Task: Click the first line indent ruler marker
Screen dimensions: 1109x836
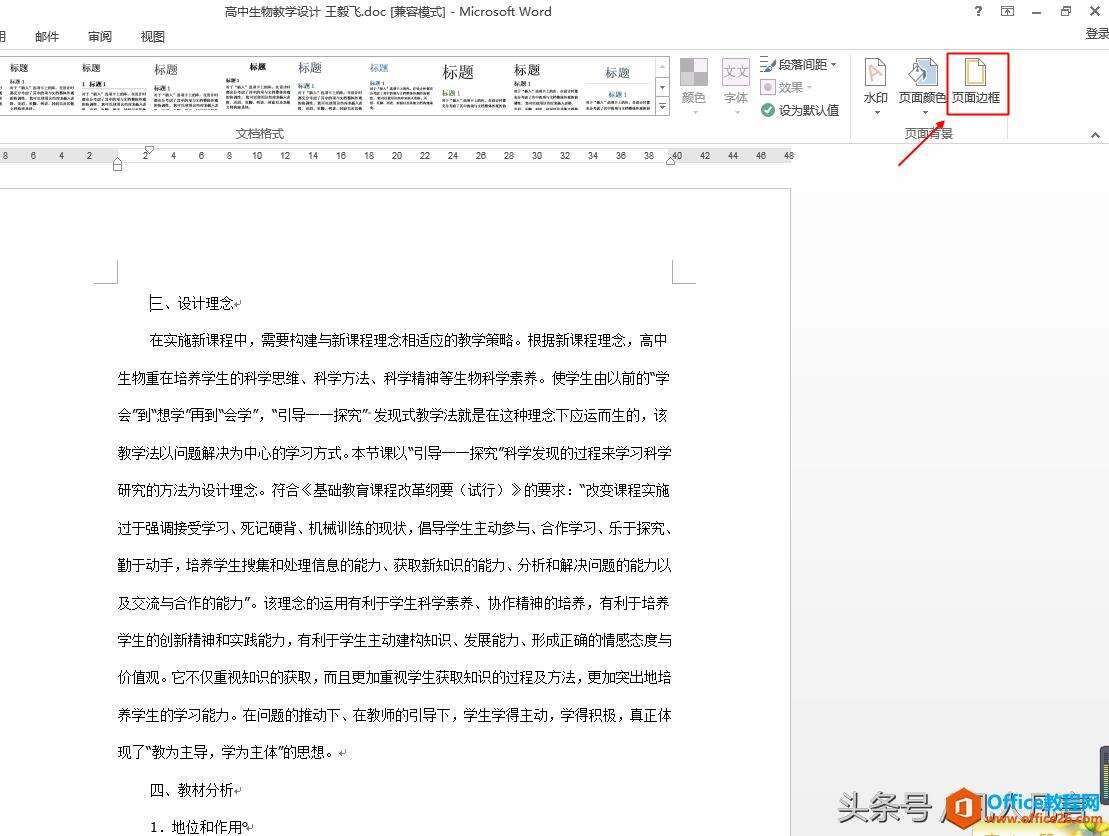Action: [x=149, y=150]
